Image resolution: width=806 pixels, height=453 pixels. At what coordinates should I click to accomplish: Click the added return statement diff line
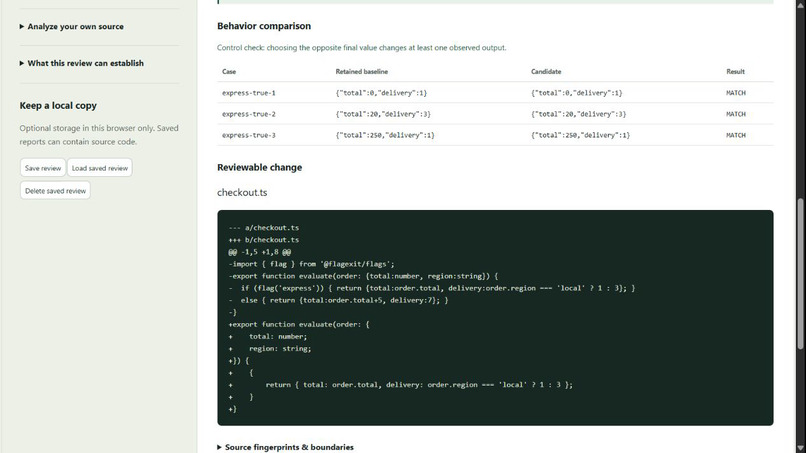click(x=400, y=385)
